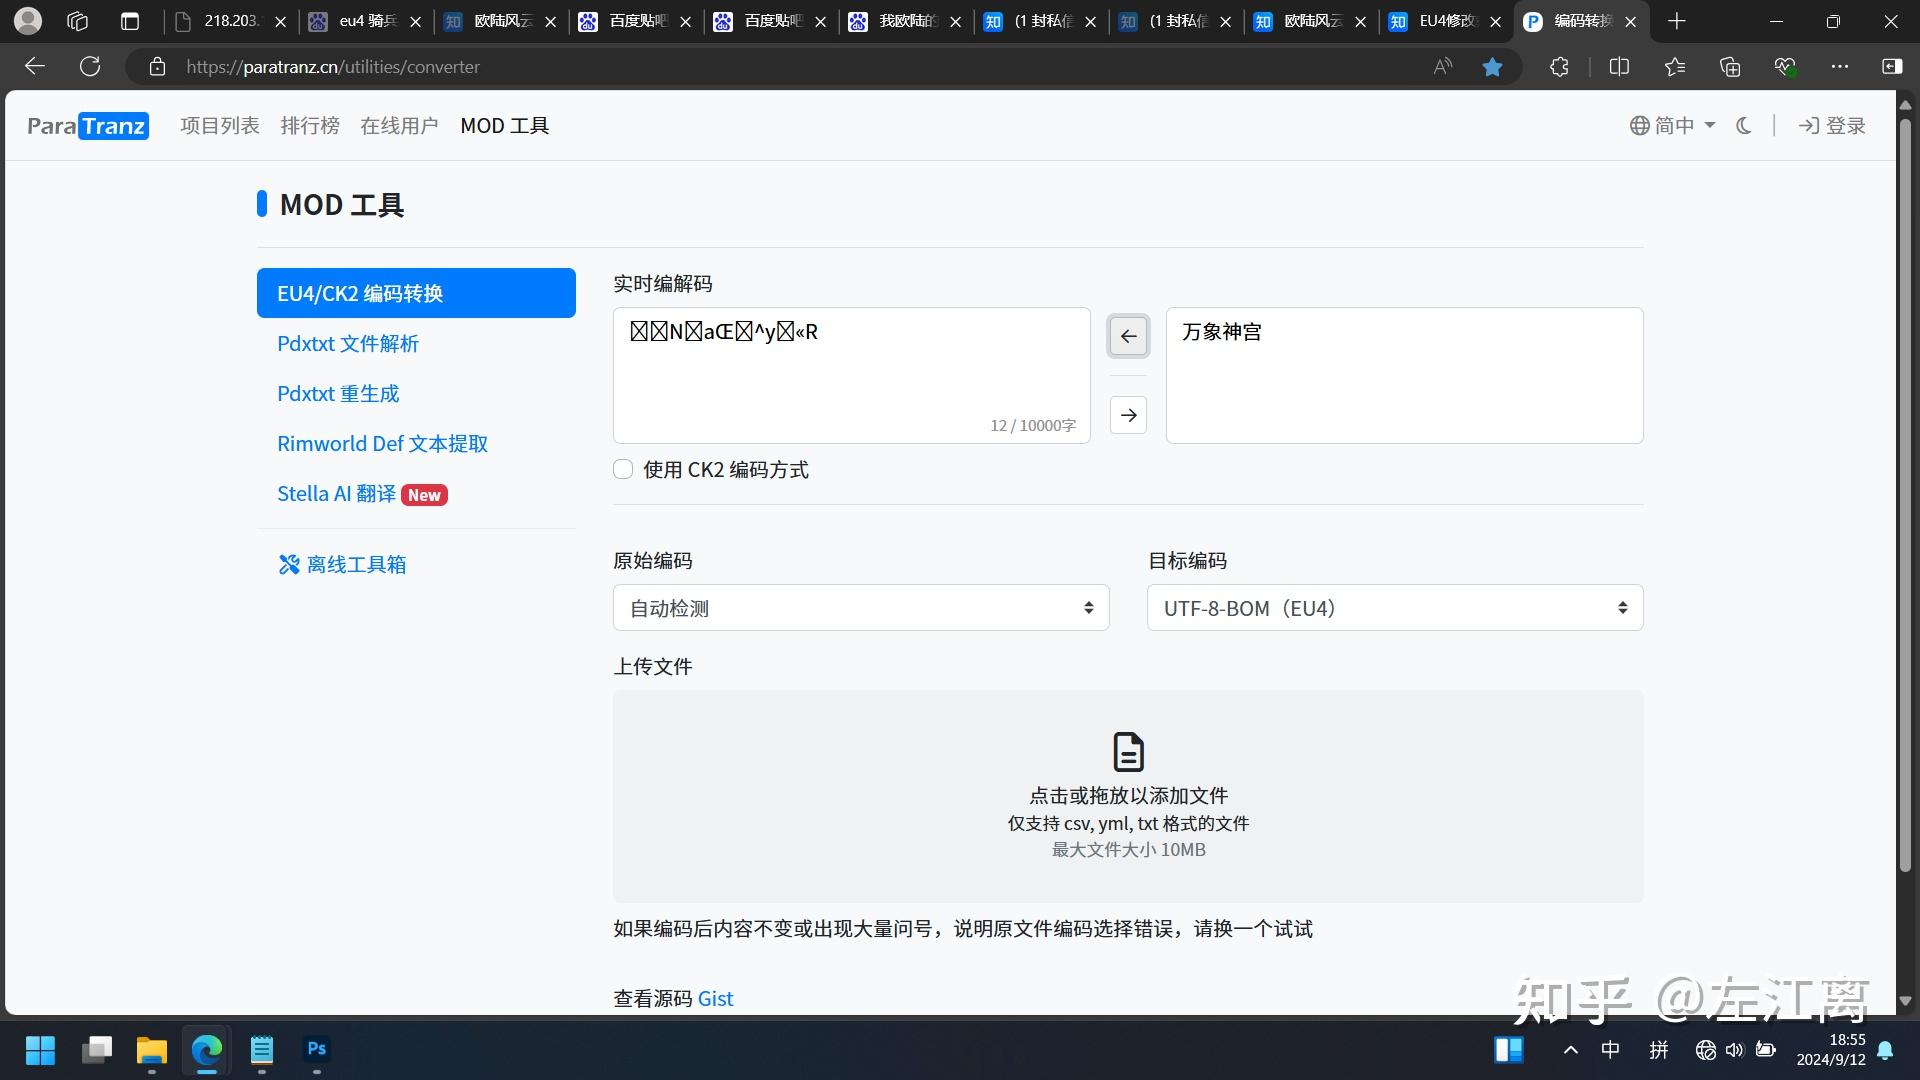This screenshot has height=1080, width=1920.
Task: Open the language globe menu
Action: point(1639,125)
